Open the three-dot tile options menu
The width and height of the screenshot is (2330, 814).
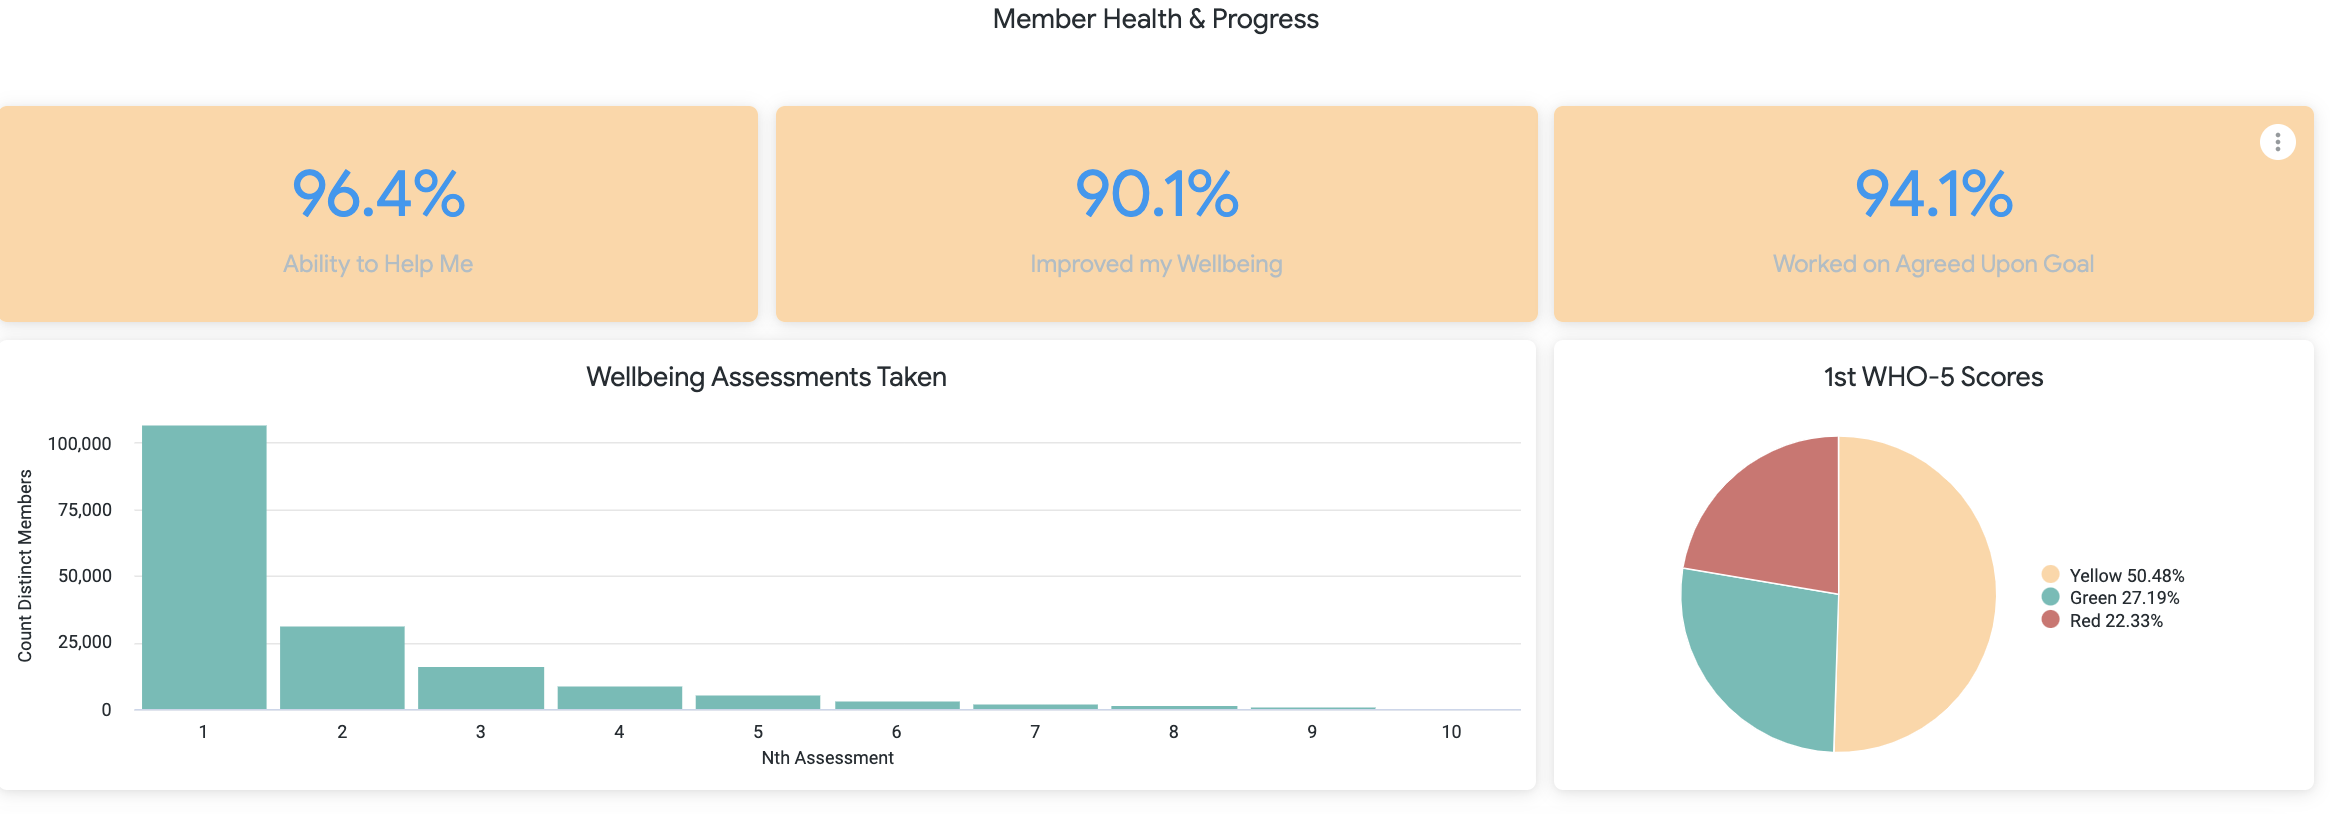pyautogui.click(x=2277, y=142)
